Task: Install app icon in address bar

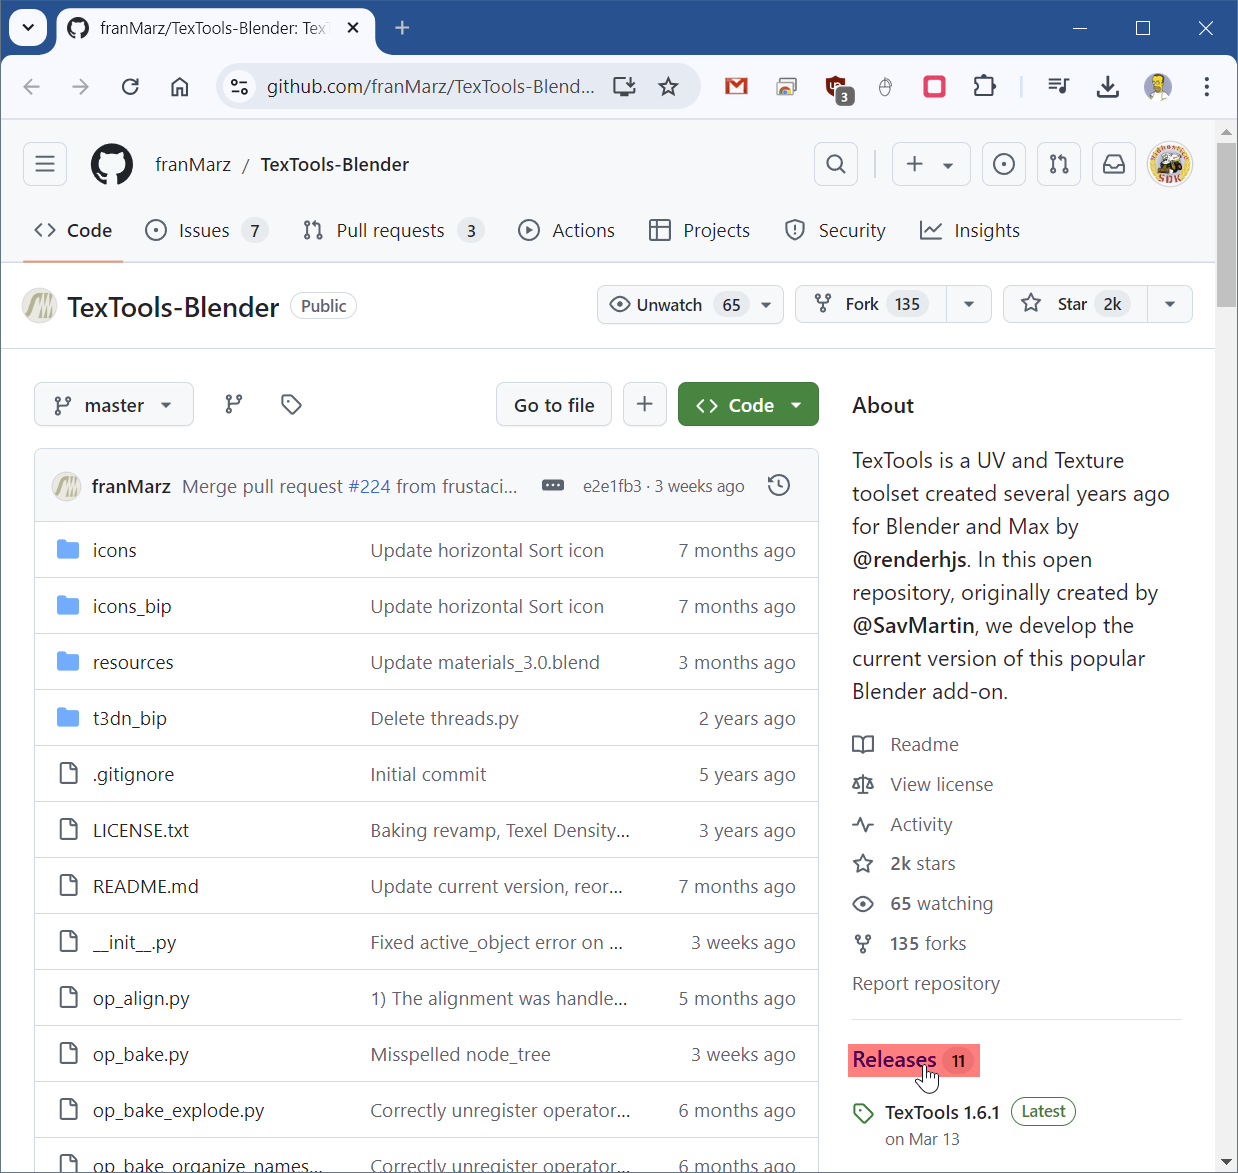Action: pos(624,86)
